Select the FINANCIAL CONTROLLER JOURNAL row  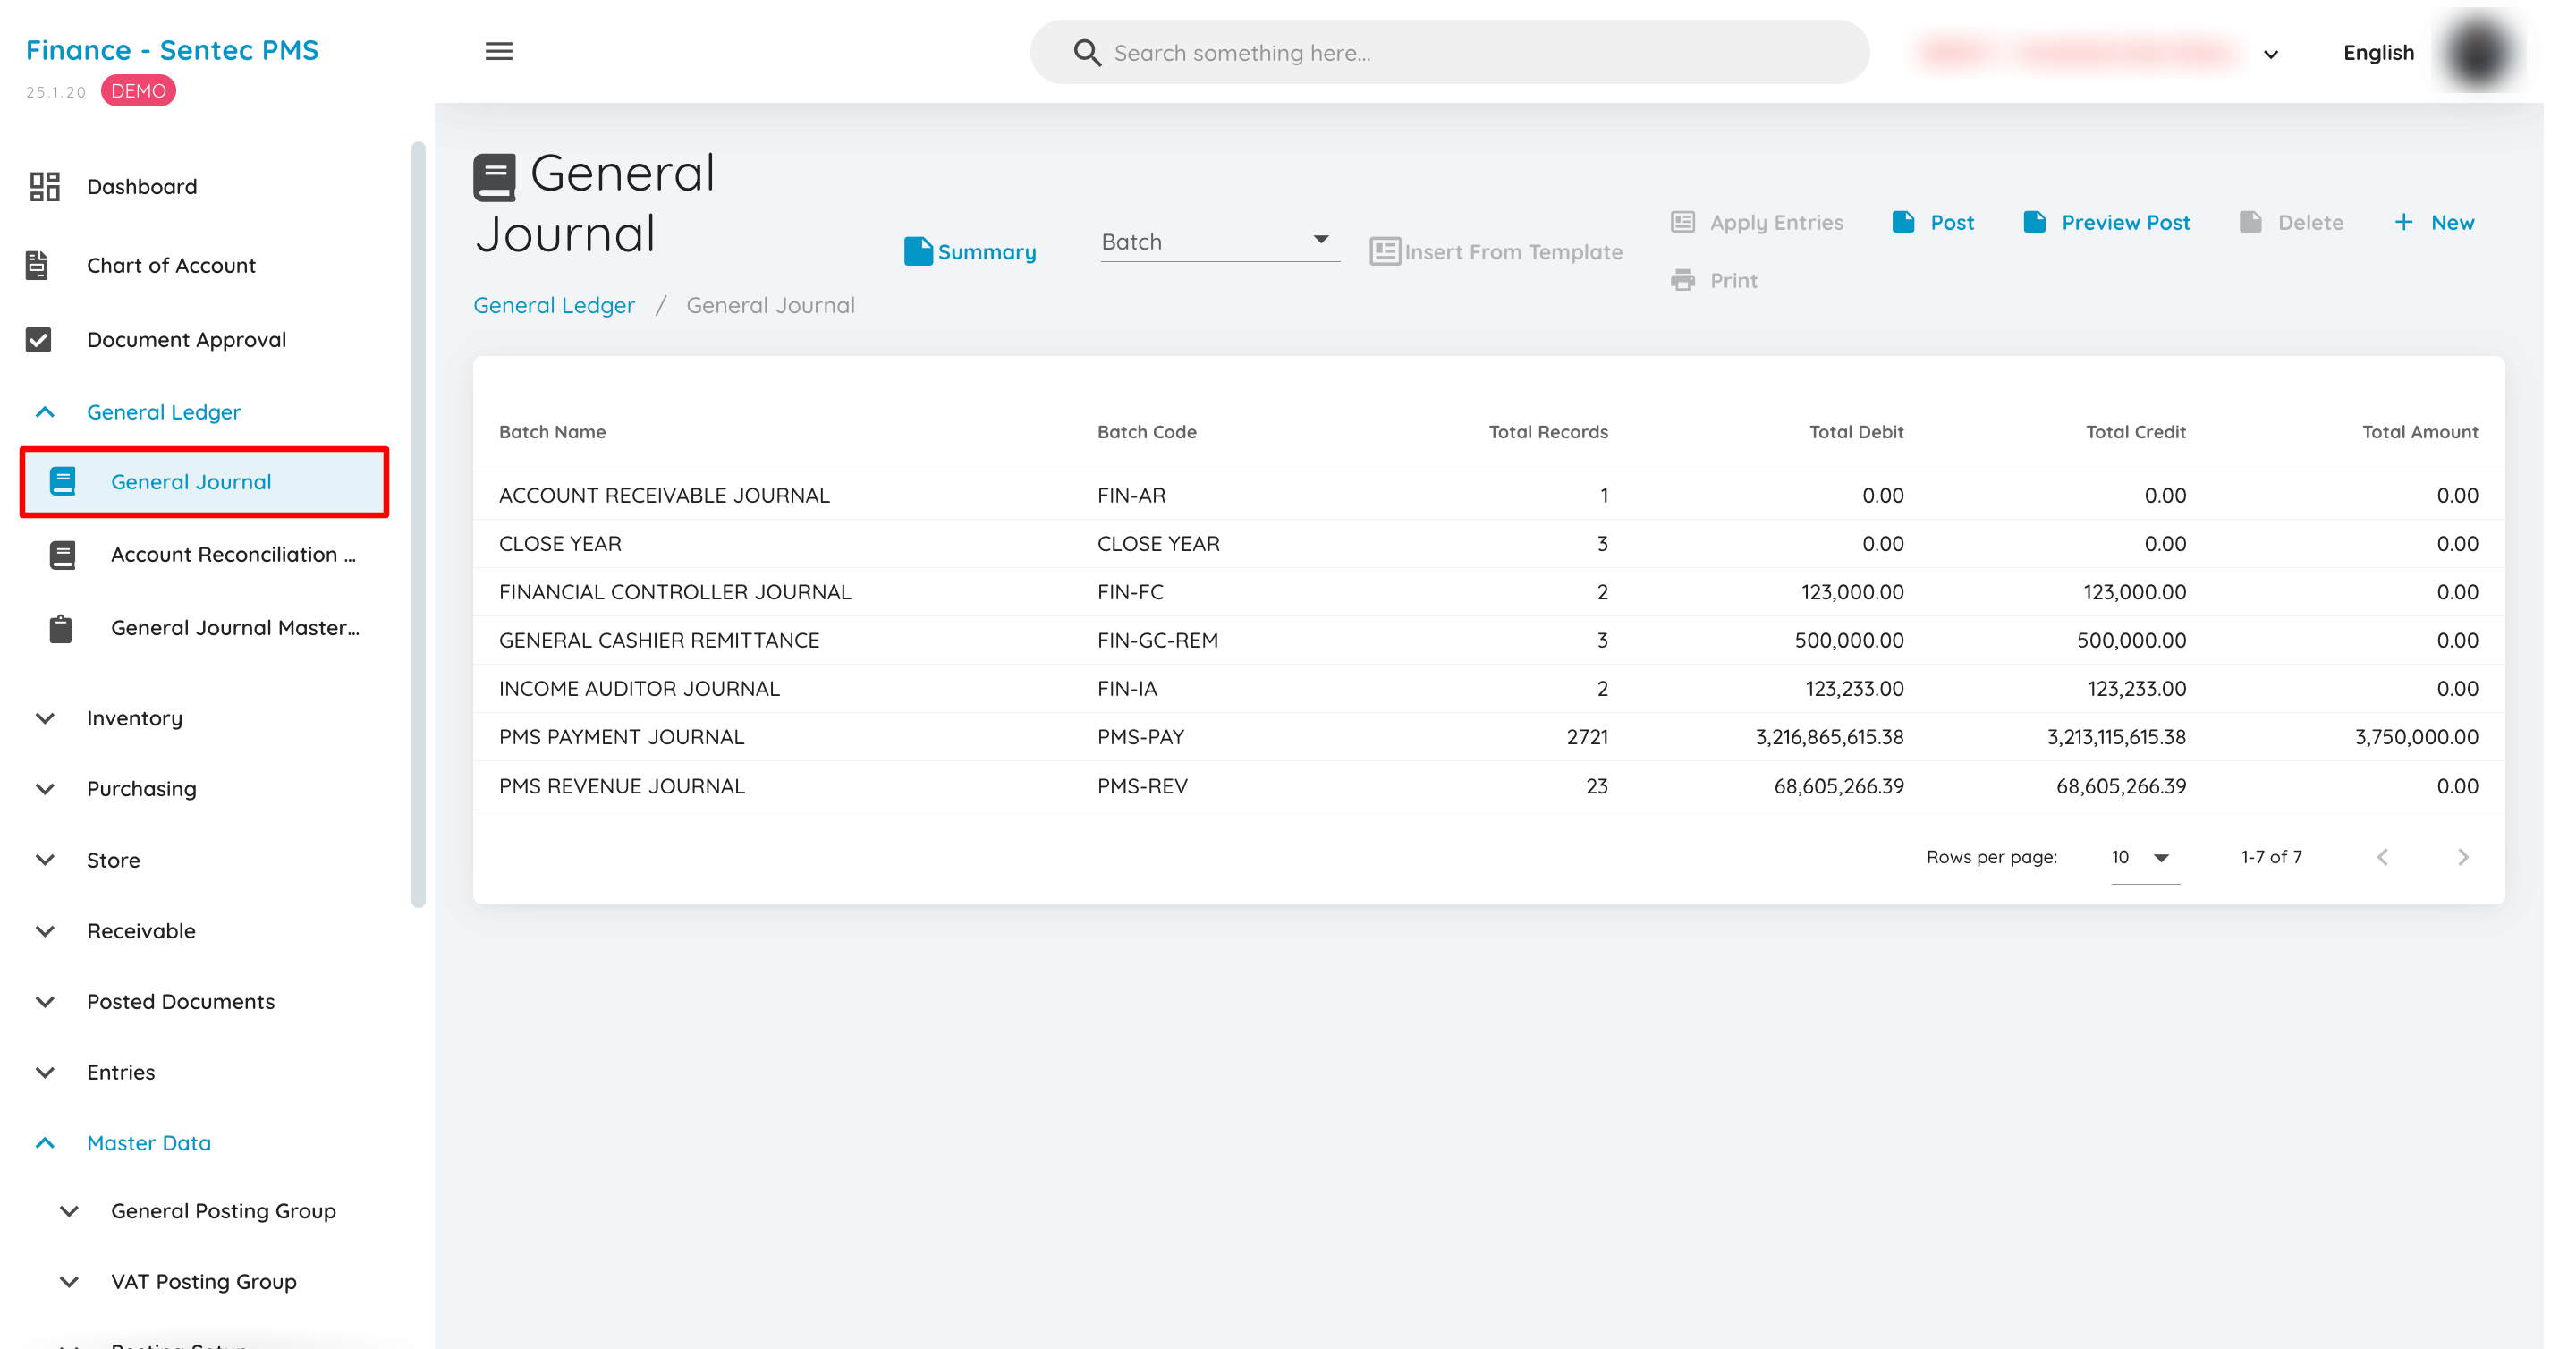(1488, 592)
